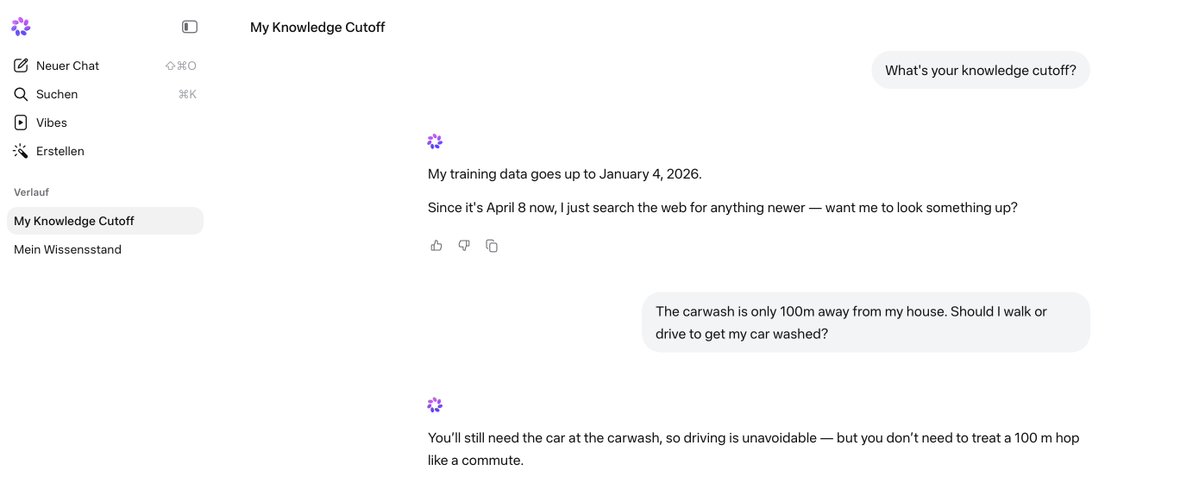Toggle the sidebar collapse button
Viewport: 1199px width, 483px height.
pyautogui.click(x=190, y=27)
